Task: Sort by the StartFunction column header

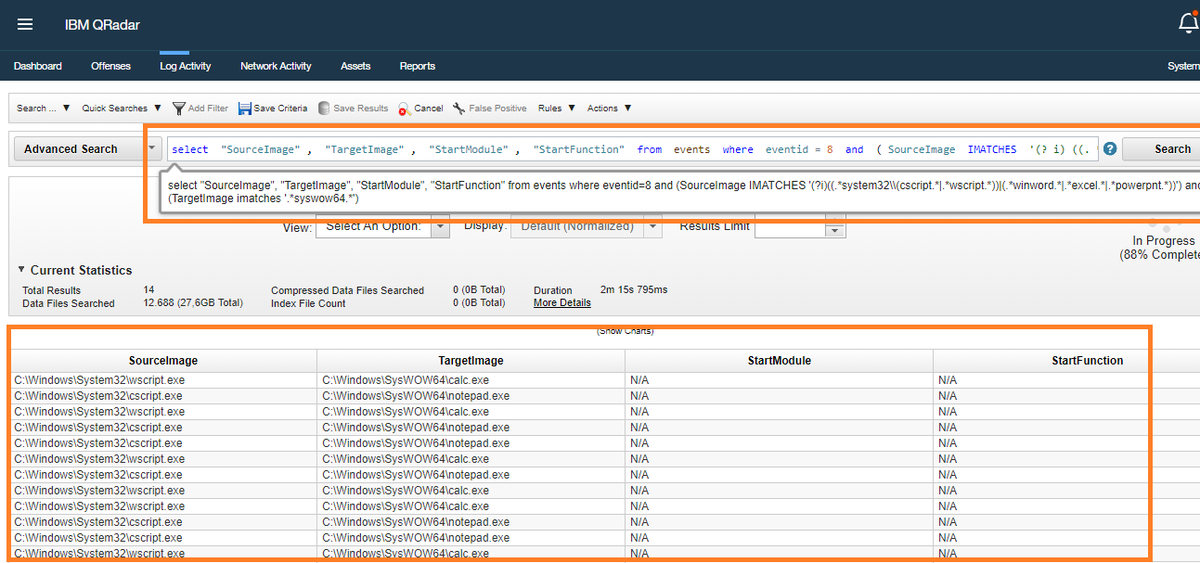Action: pyautogui.click(x=1087, y=360)
